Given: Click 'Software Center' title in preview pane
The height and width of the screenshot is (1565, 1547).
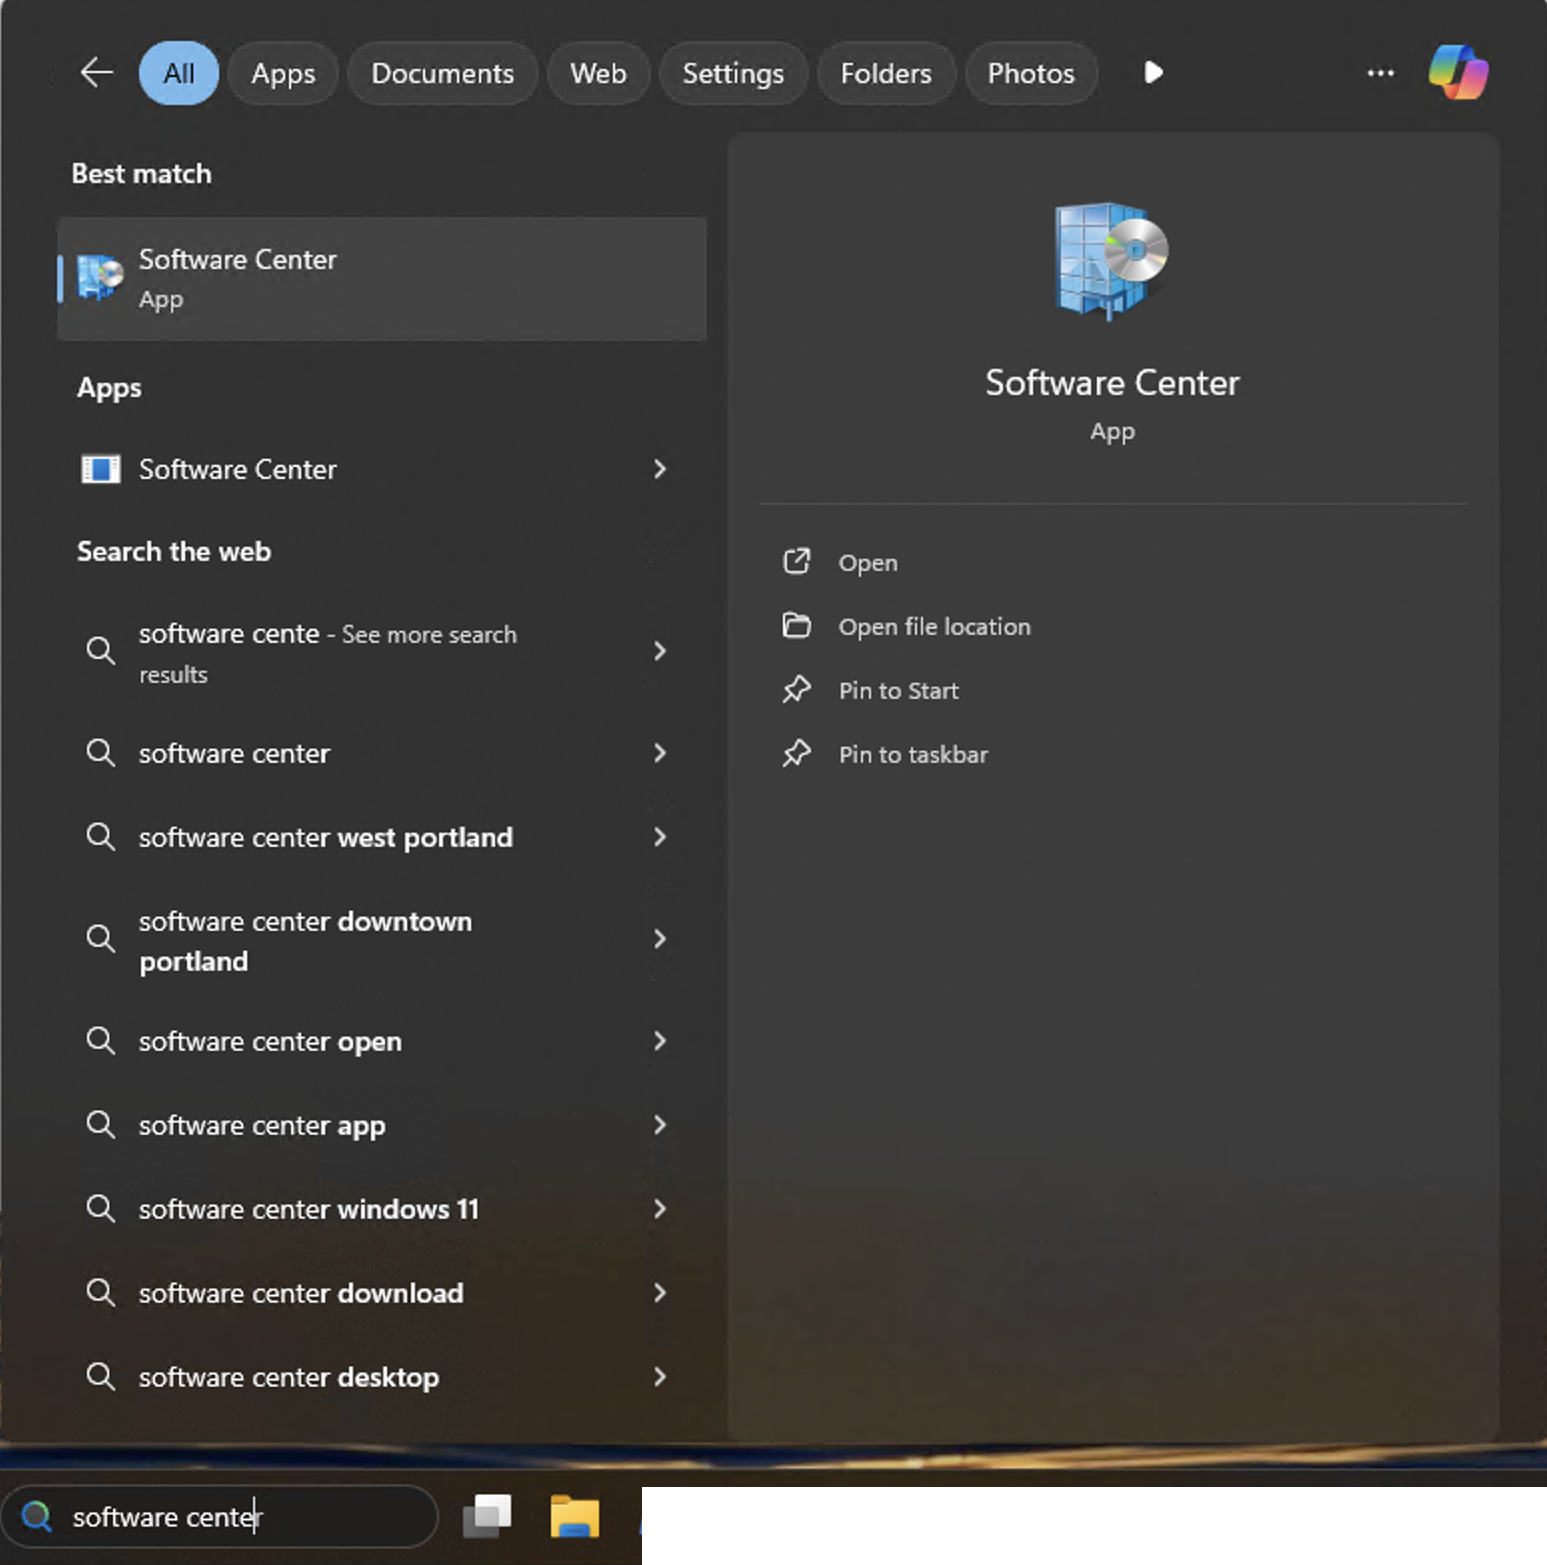Looking at the screenshot, I should (x=1112, y=383).
